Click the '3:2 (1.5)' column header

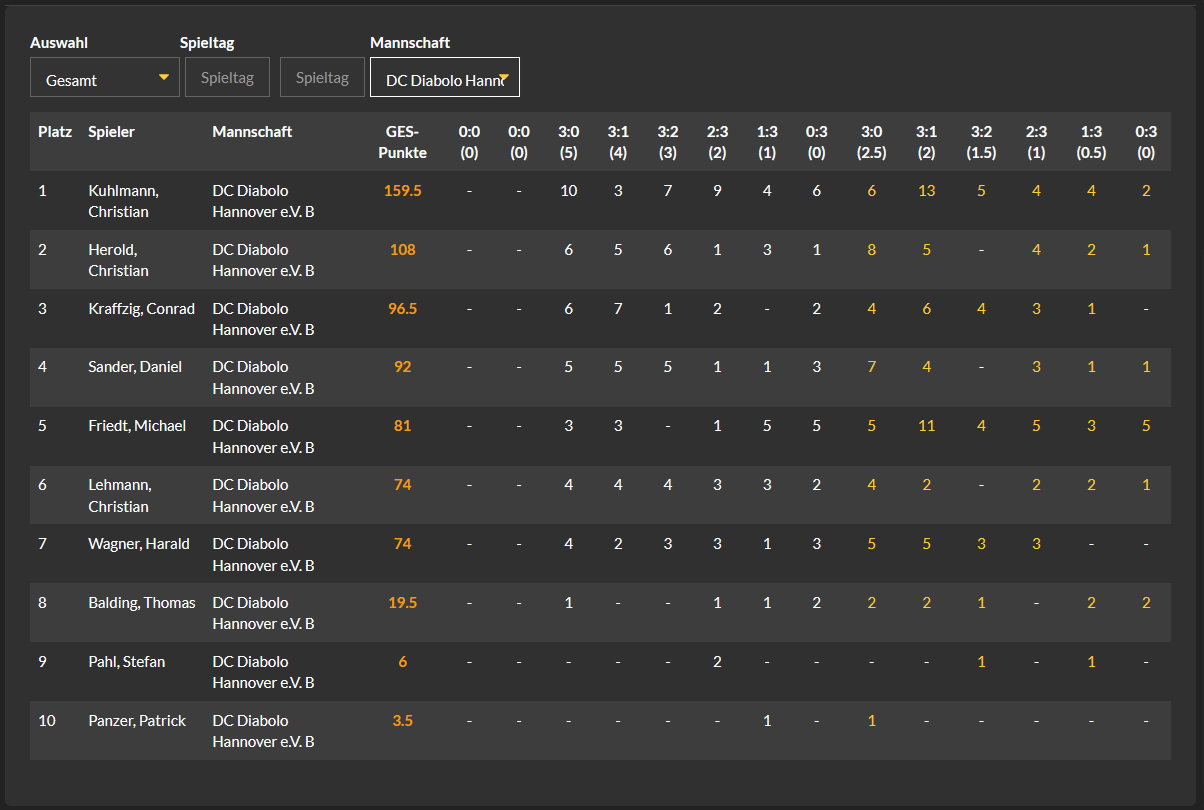click(981, 142)
